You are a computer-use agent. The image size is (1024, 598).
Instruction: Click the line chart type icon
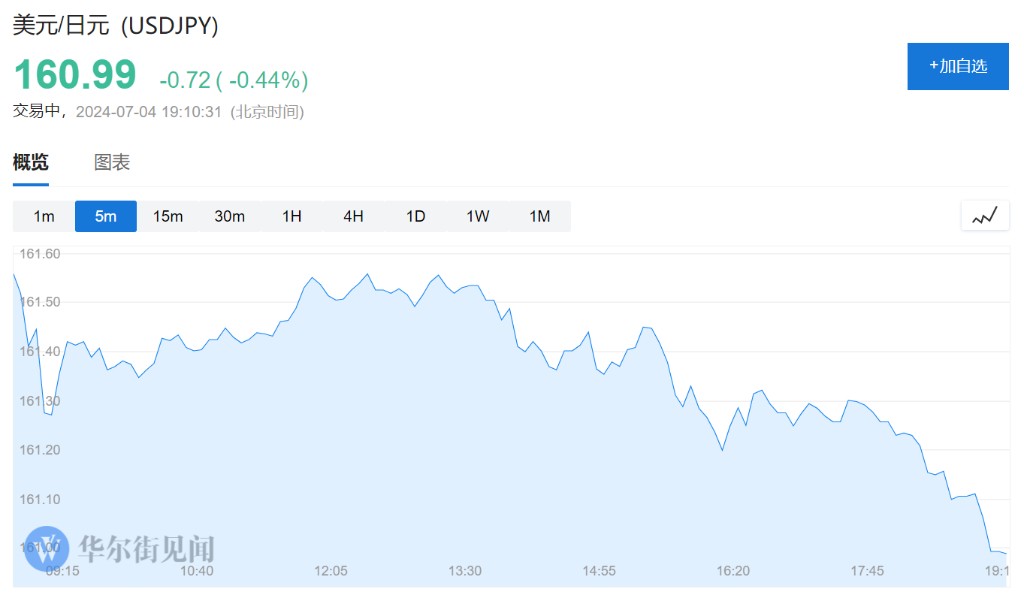(x=984, y=215)
